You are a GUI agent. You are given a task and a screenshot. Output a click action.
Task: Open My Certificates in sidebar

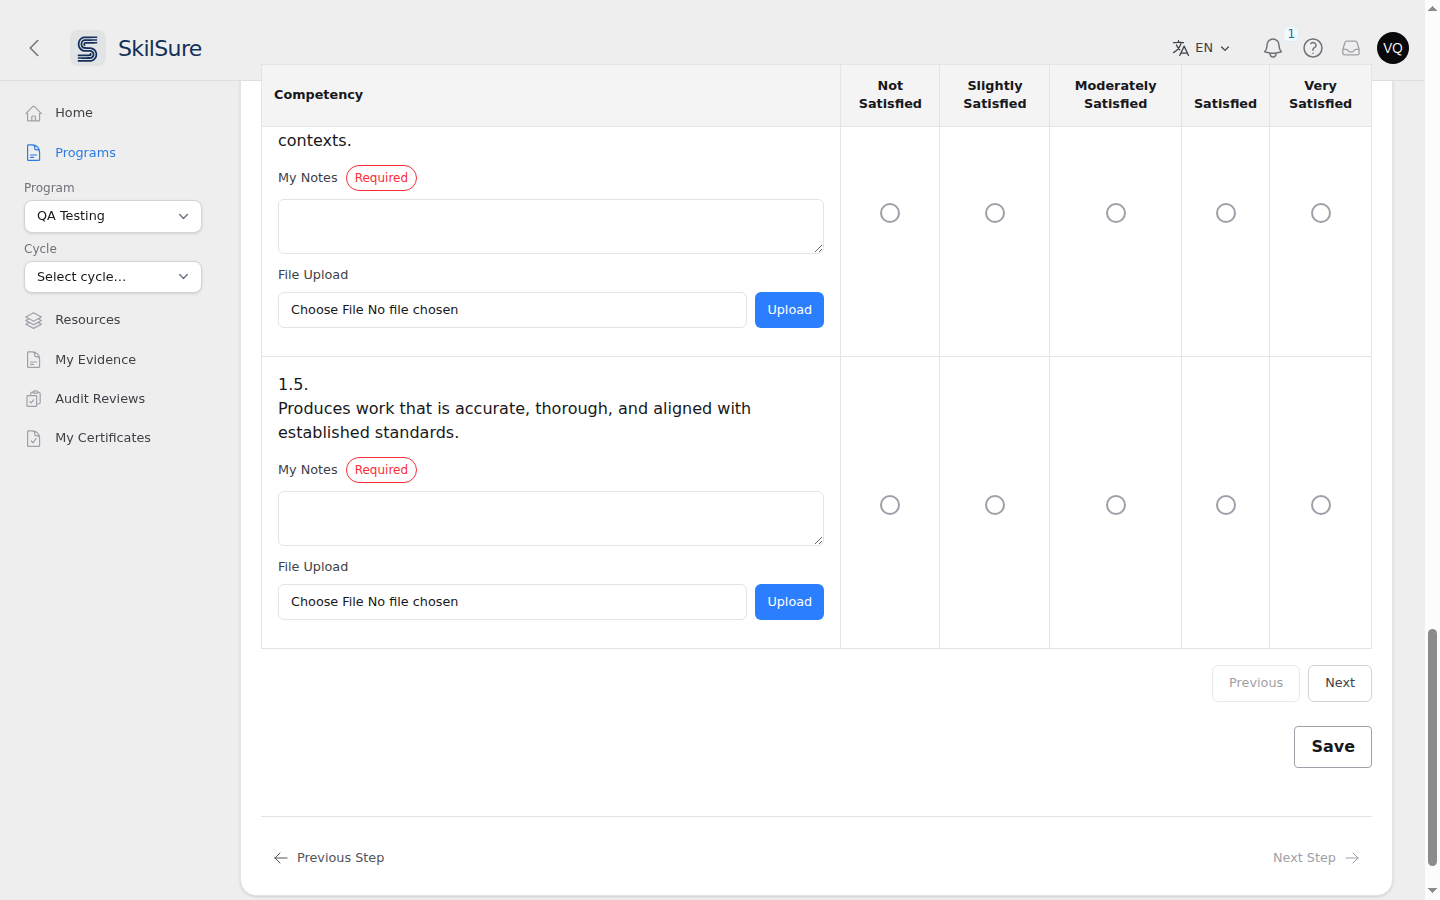point(103,438)
